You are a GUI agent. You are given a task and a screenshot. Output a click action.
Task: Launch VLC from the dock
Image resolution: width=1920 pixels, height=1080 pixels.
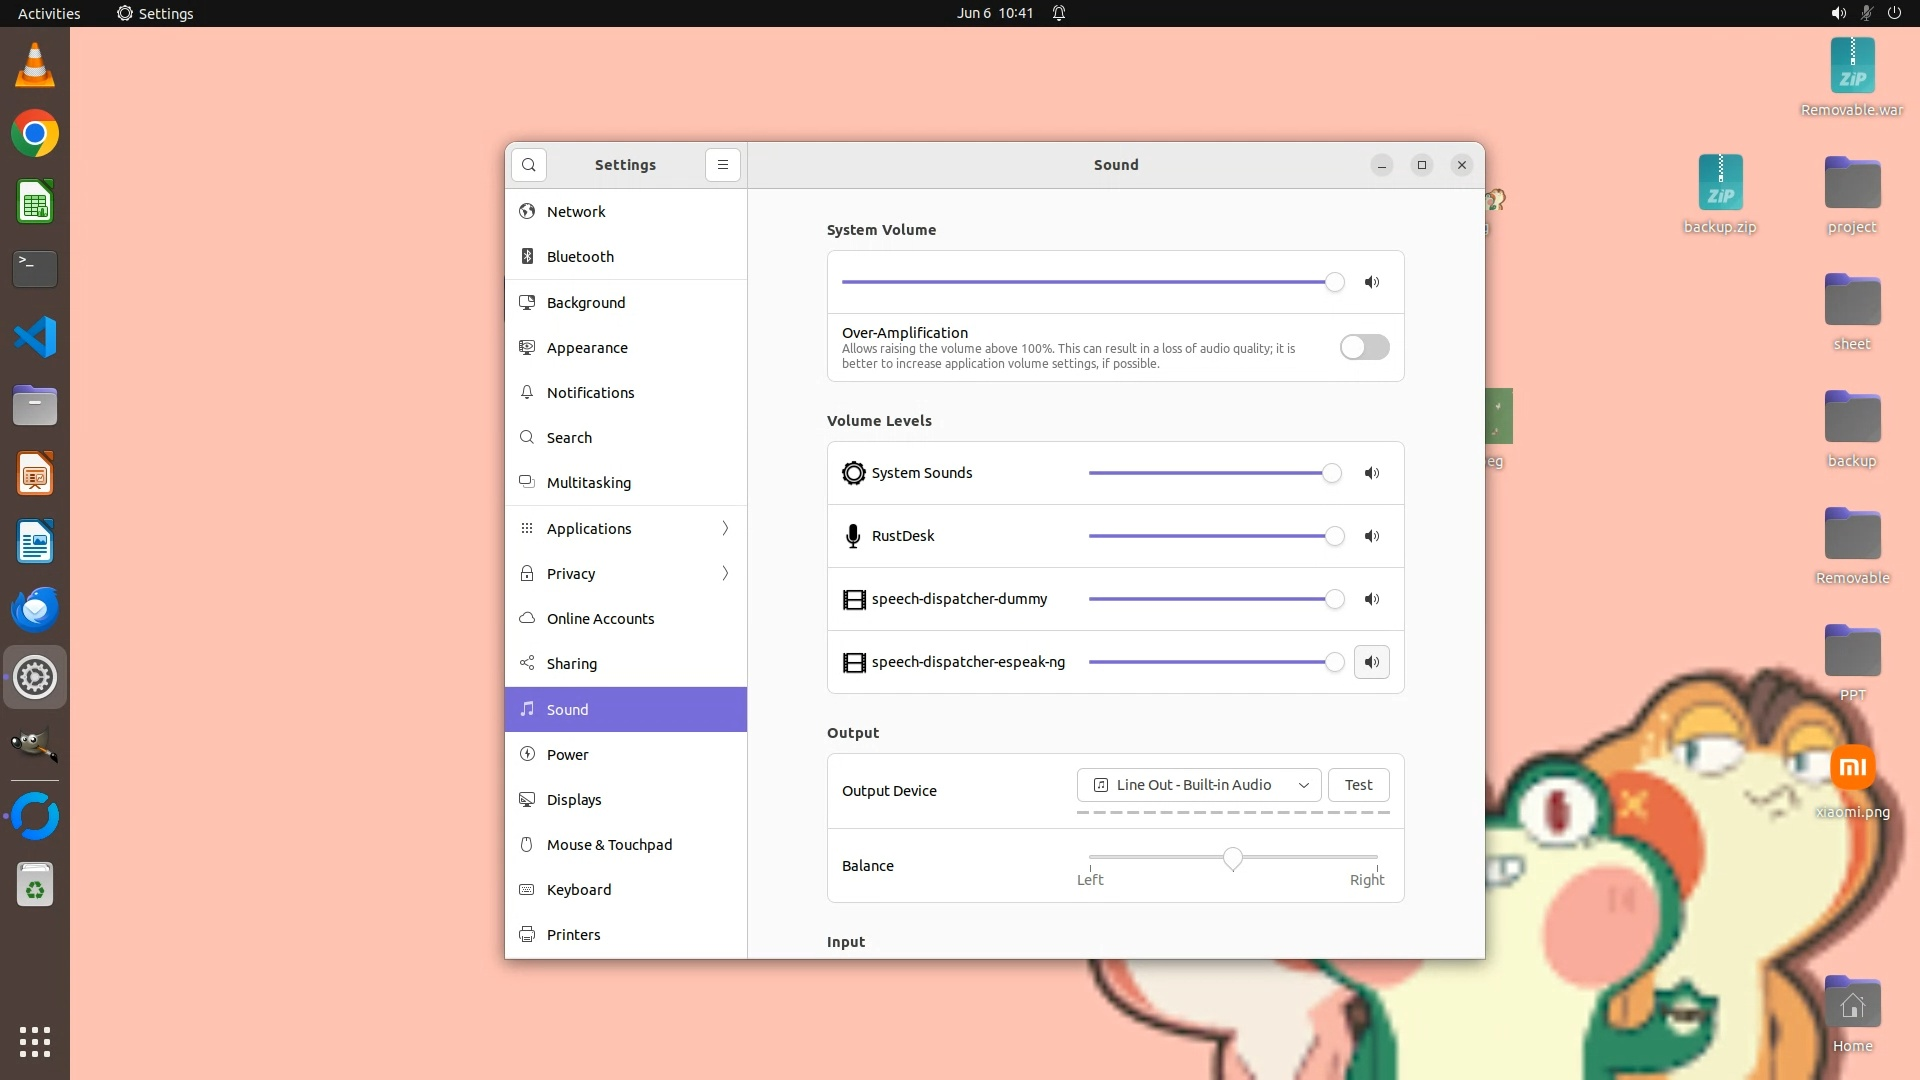pos(35,66)
